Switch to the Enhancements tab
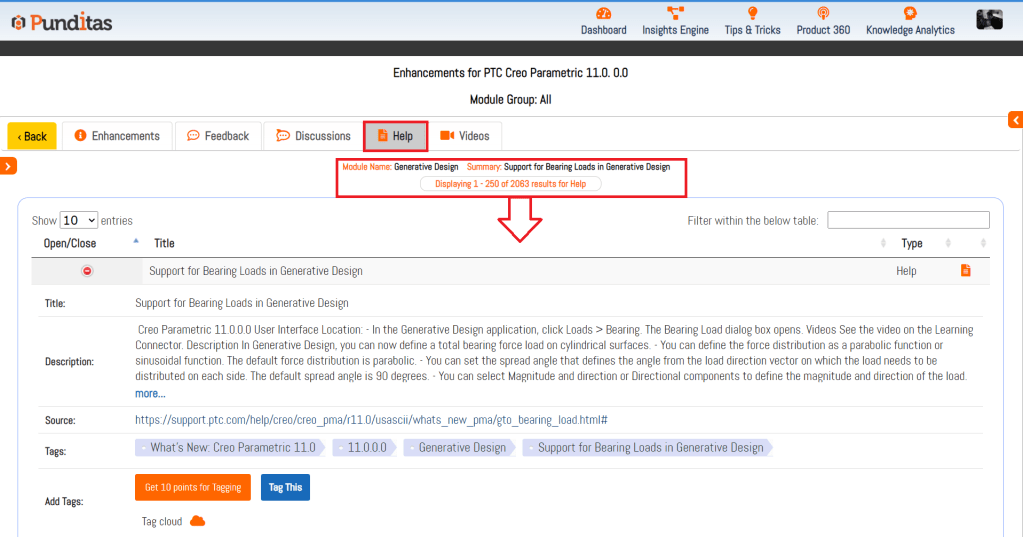This screenshot has width=1023, height=537. coord(117,136)
